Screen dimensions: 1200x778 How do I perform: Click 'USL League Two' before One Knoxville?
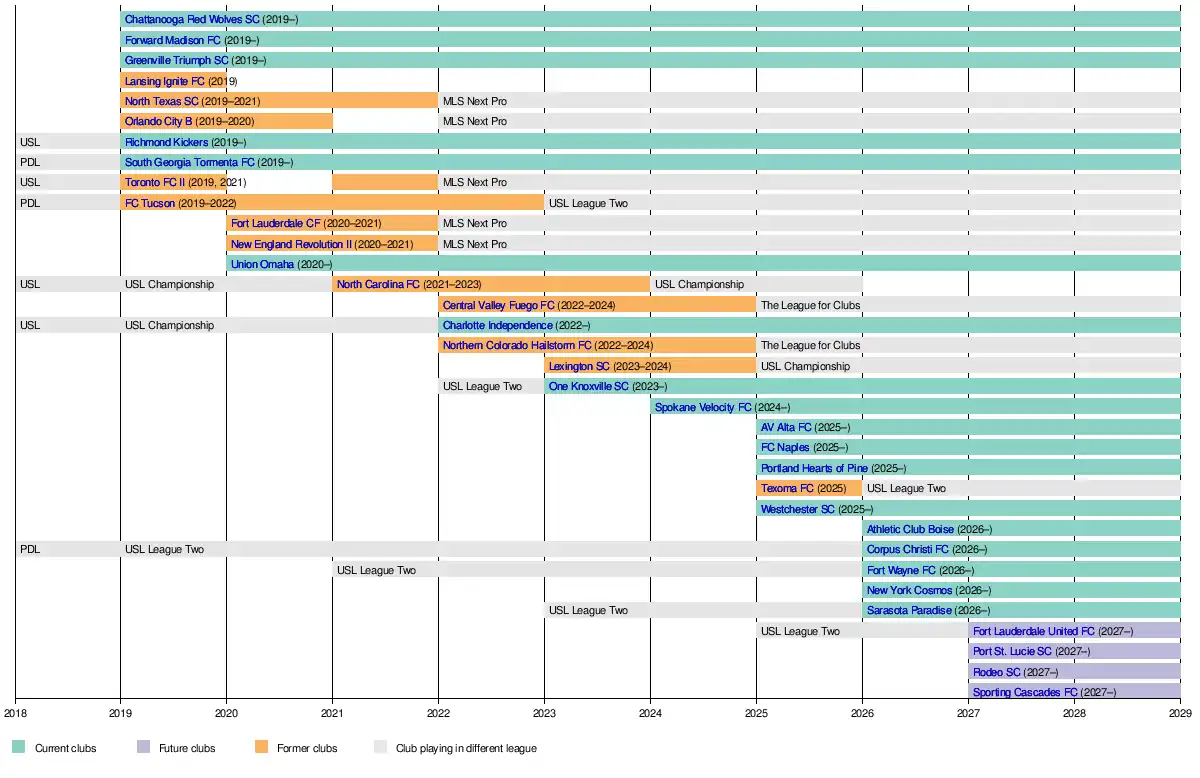(482, 386)
